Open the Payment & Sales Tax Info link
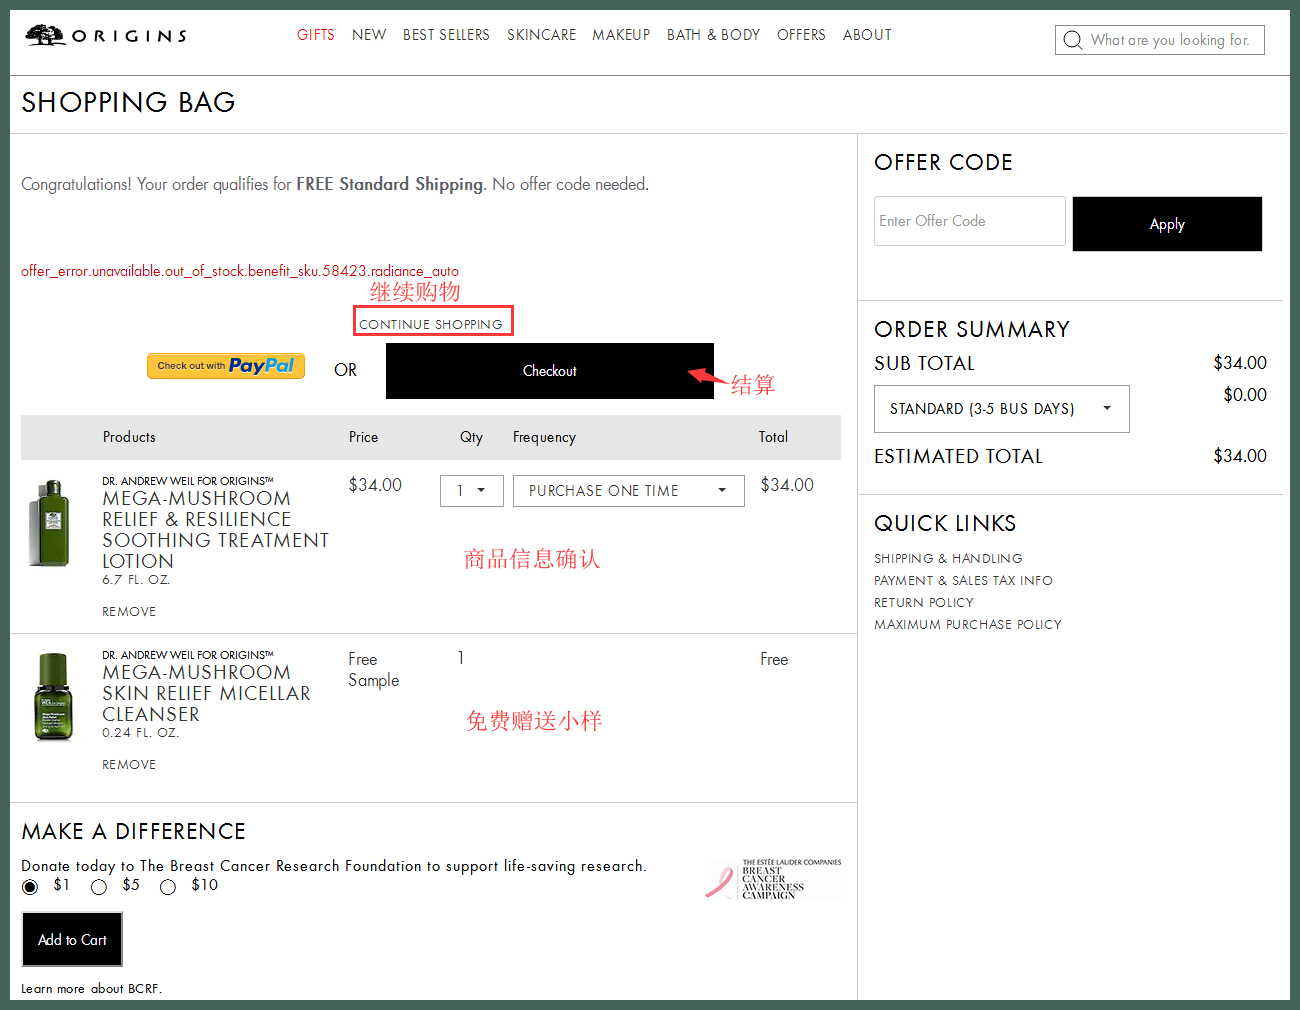1300x1010 pixels. (963, 581)
